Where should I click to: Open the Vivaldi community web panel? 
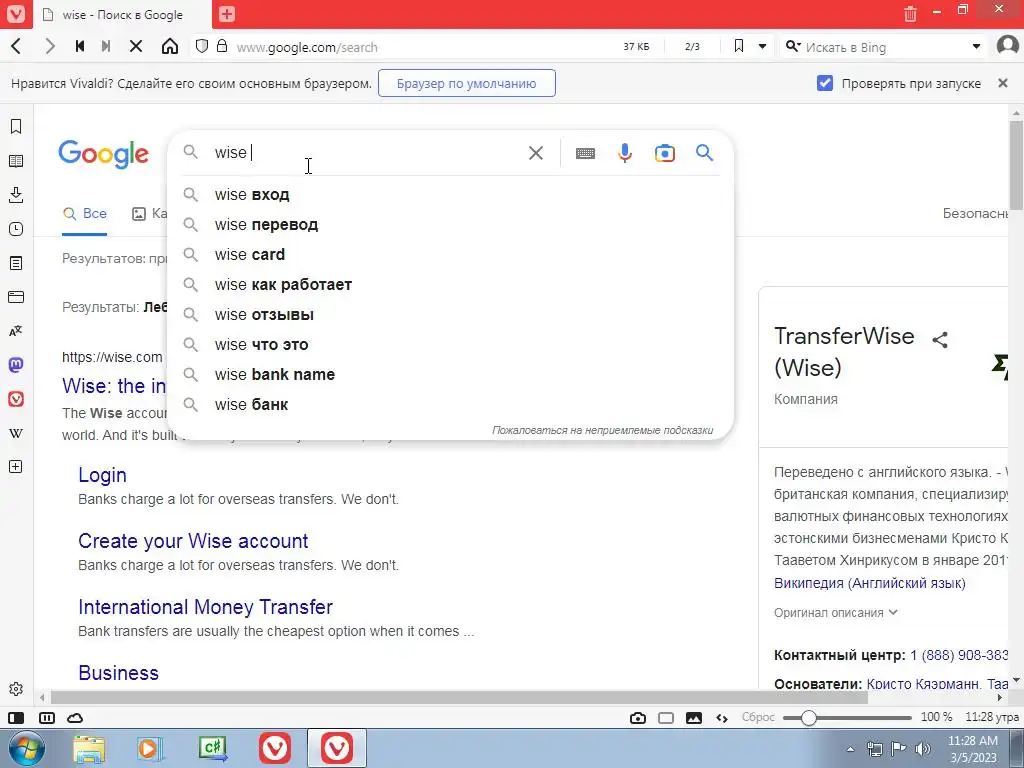(16, 398)
